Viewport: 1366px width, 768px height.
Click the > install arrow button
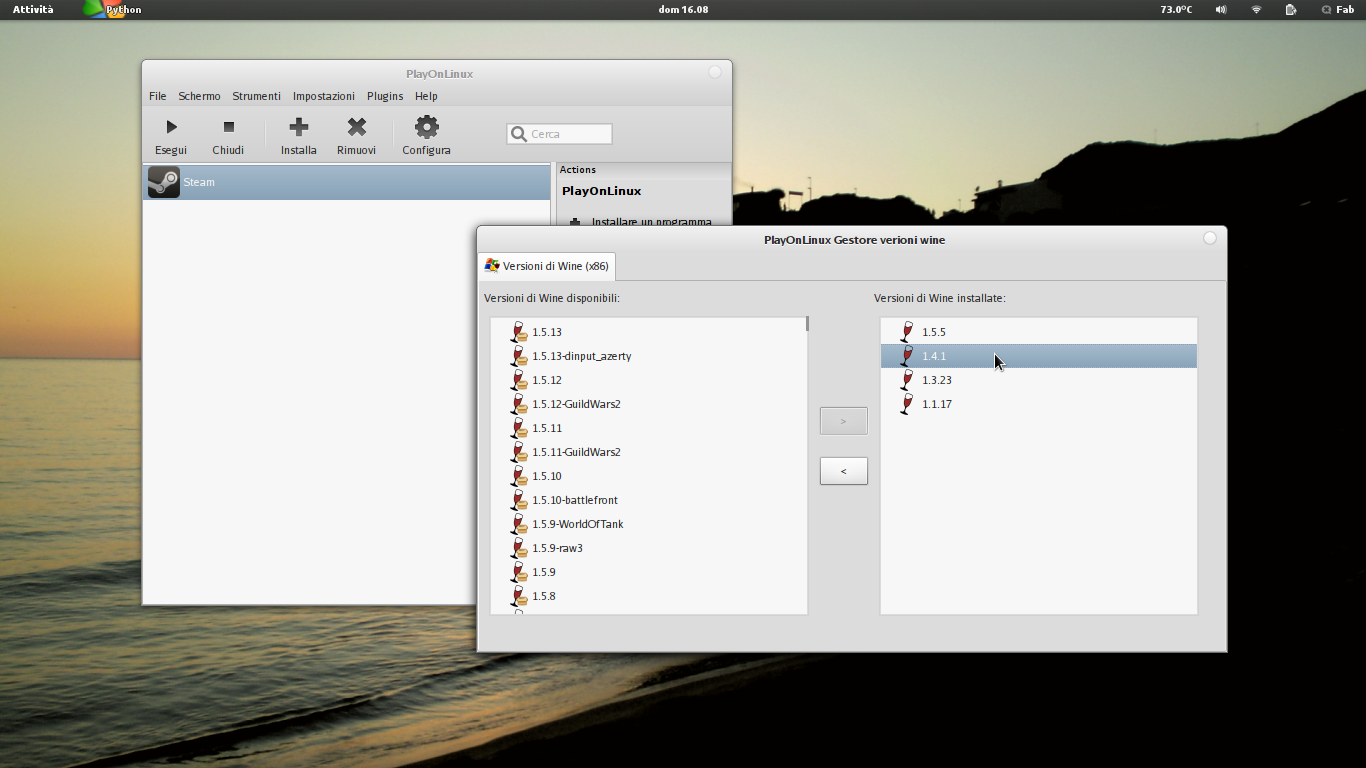point(844,421)
